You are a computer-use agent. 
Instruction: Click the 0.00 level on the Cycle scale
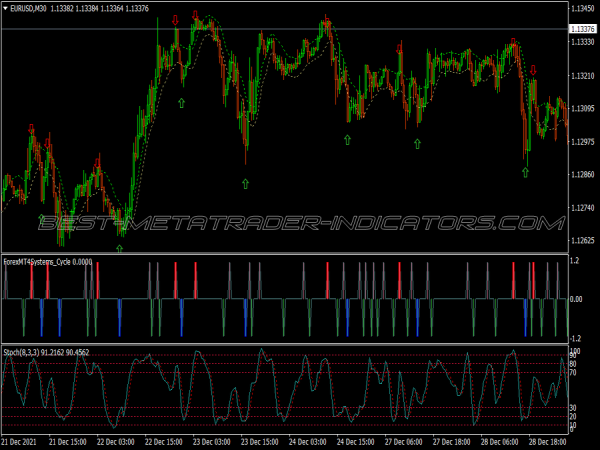point(577,299)
